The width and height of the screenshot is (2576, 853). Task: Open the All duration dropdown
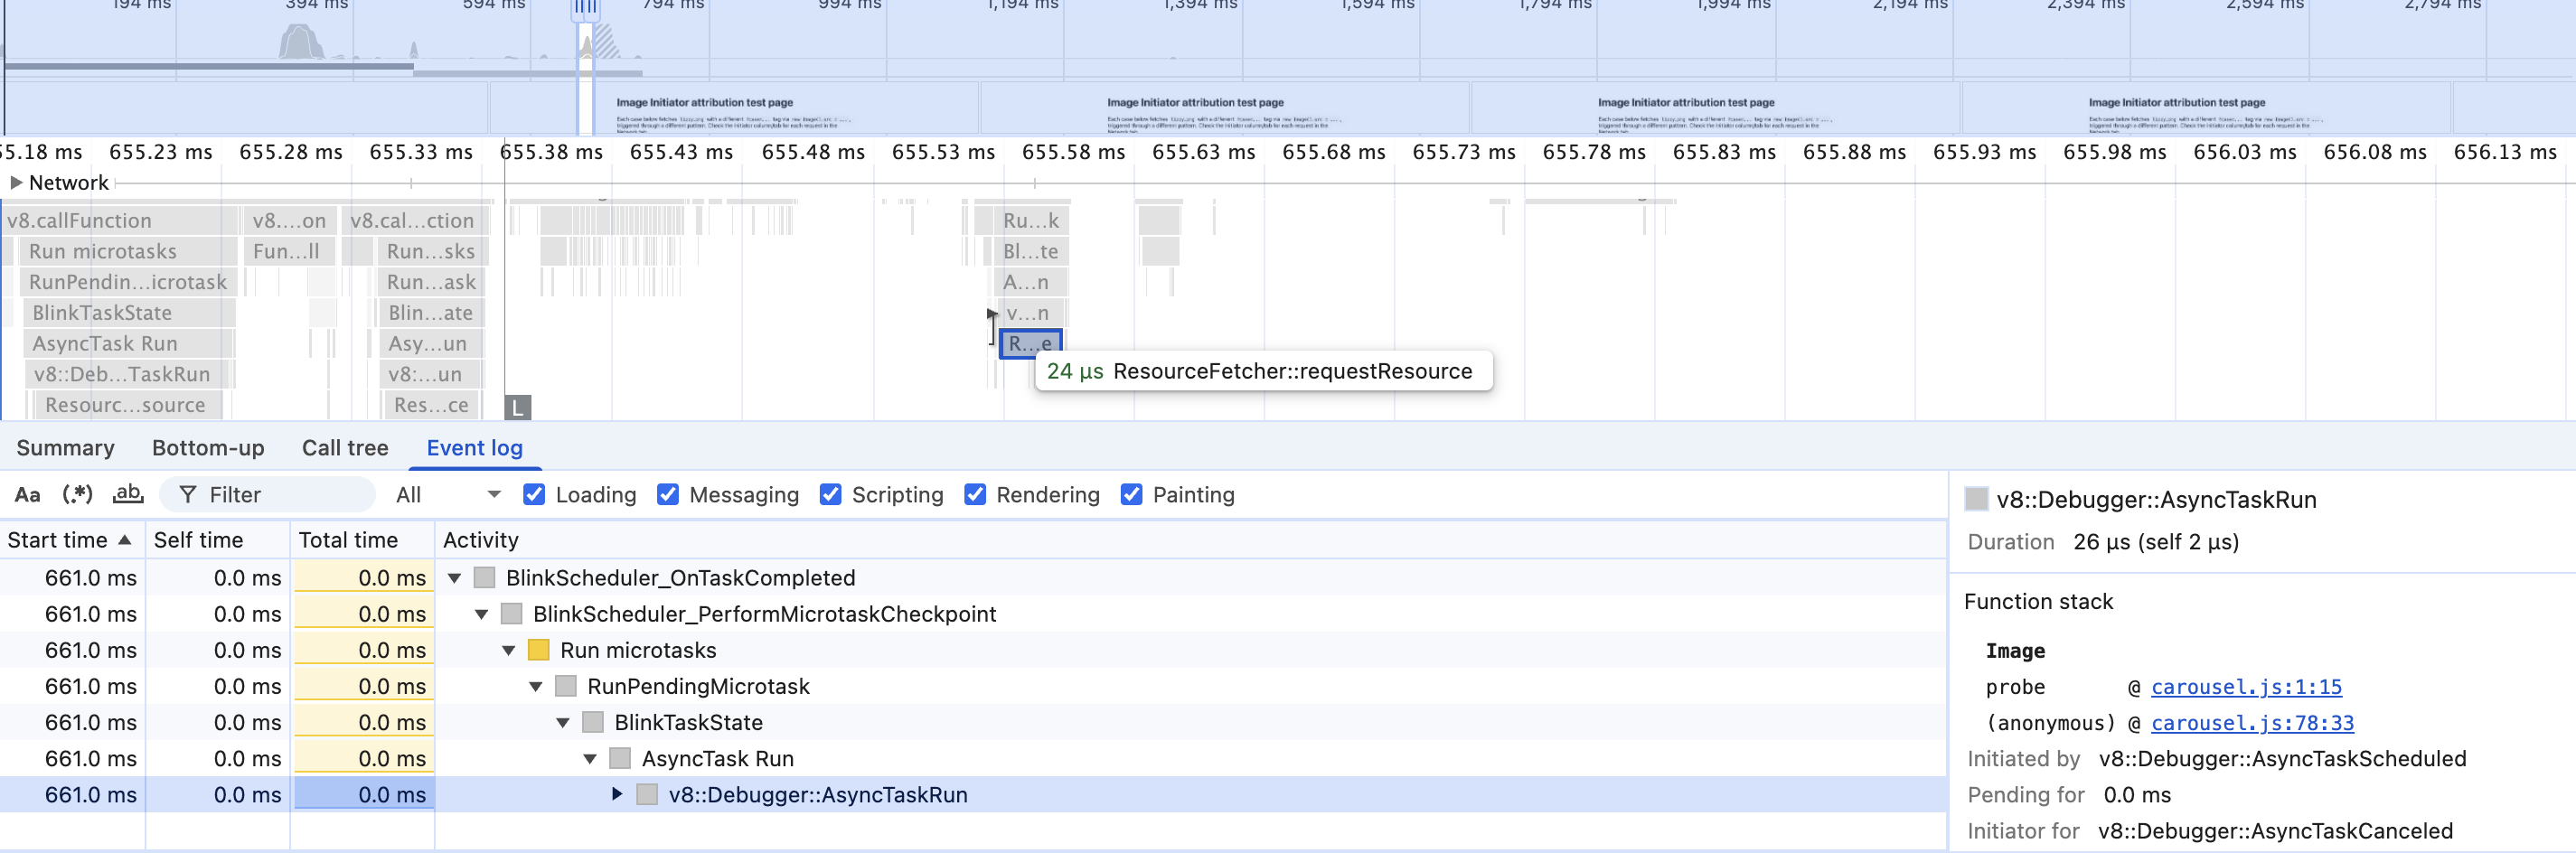pos(447,495)
